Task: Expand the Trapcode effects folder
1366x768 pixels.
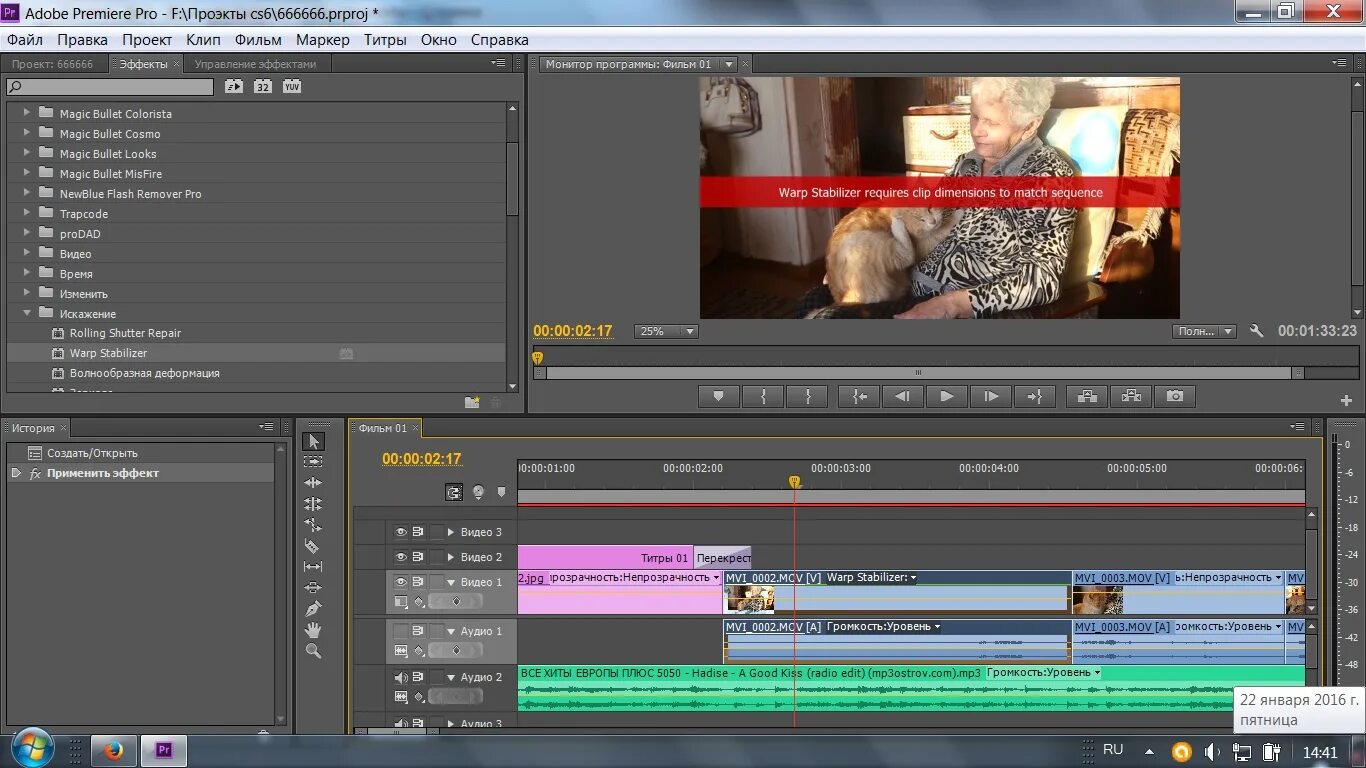Action: [27, 213]
